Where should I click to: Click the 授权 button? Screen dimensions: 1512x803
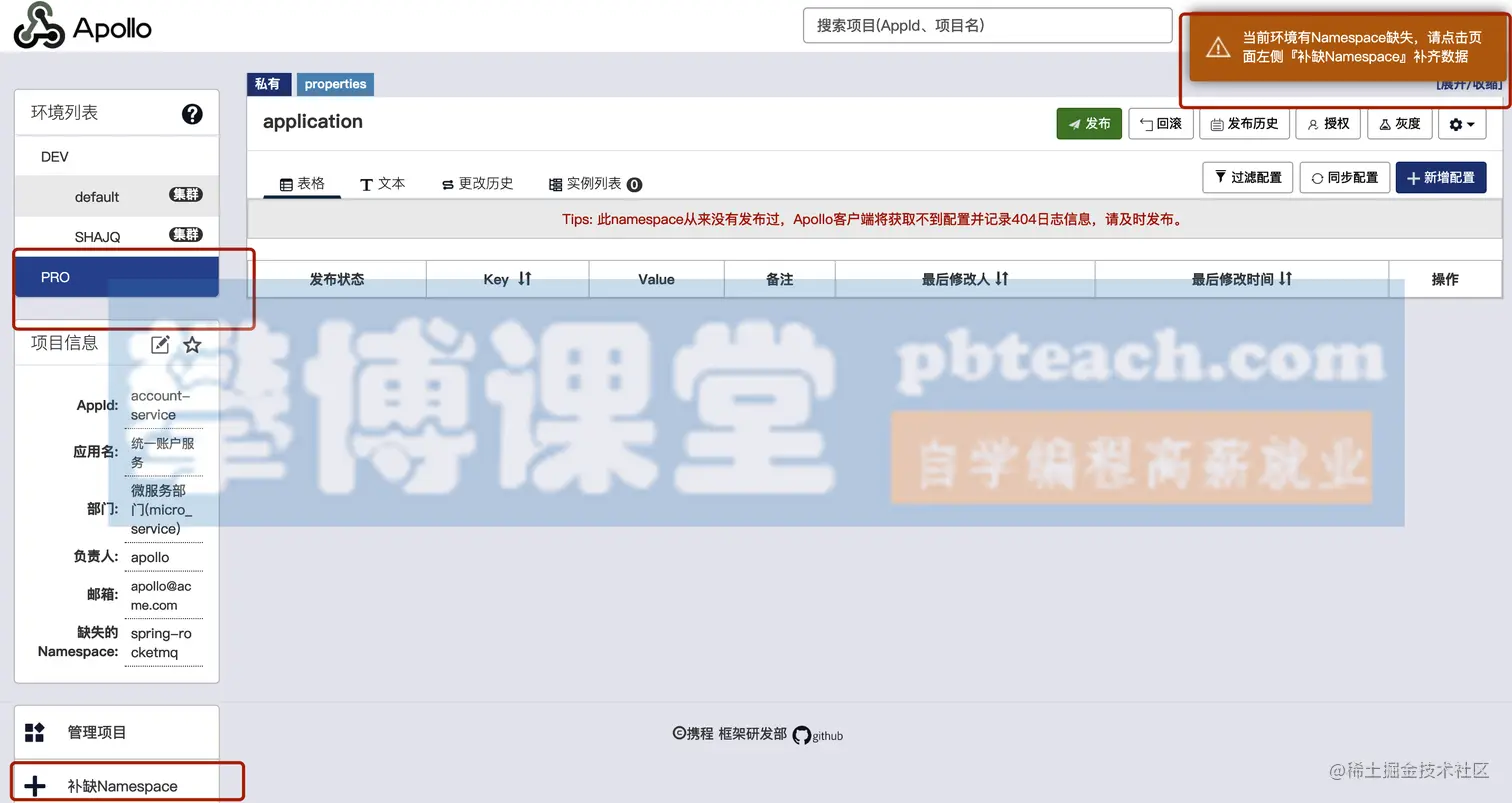coord(1328,124)
